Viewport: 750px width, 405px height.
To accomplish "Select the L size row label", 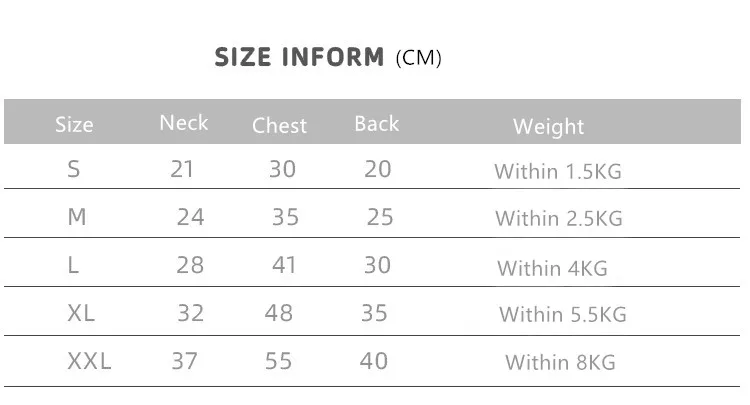I will point(73,265).
